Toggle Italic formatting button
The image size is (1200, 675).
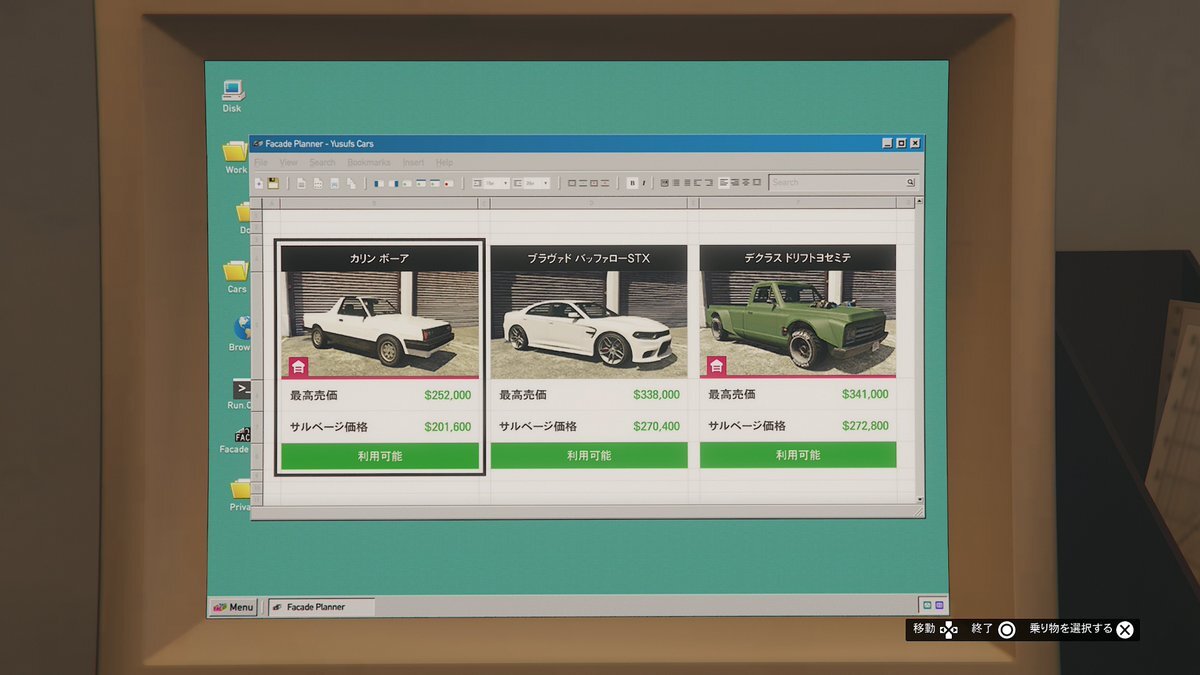644,183
